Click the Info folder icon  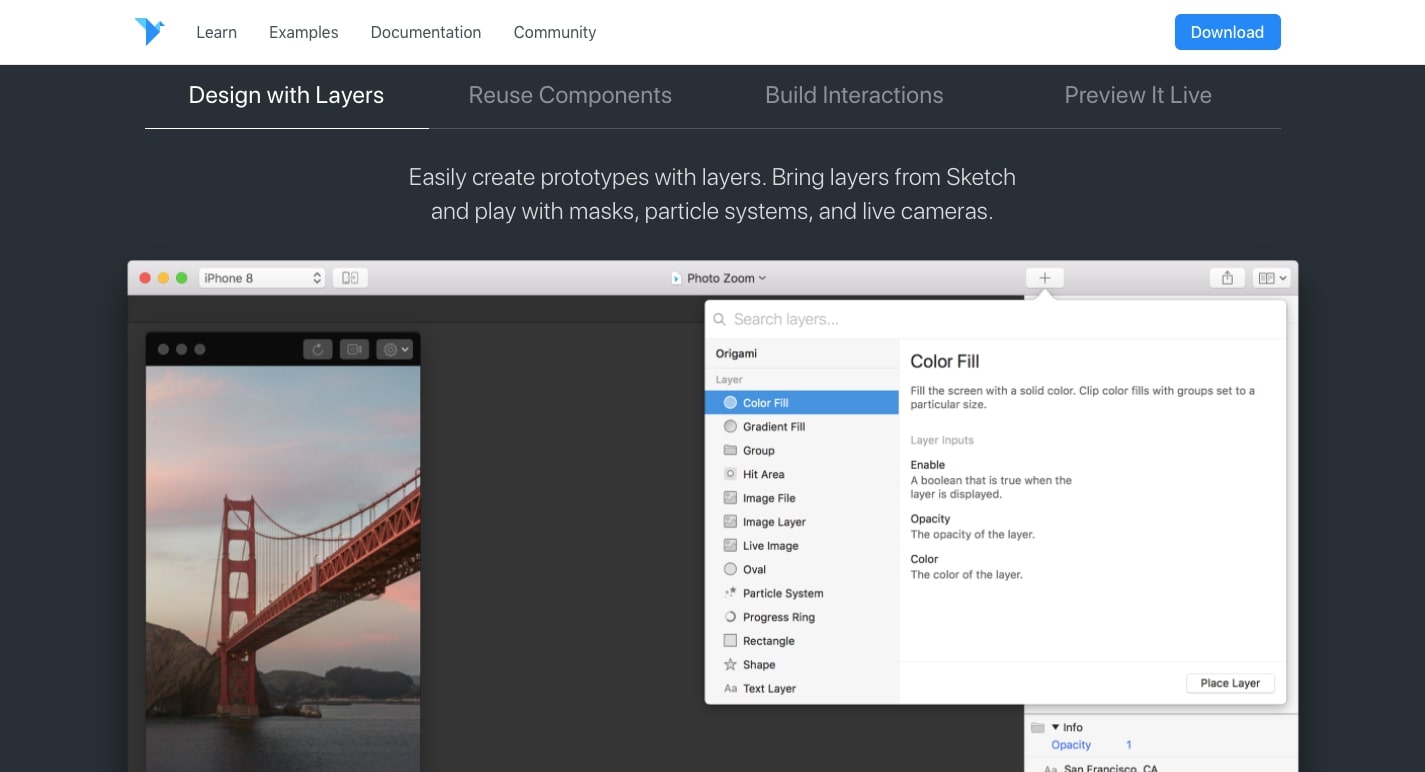(x=1038, y=727)
